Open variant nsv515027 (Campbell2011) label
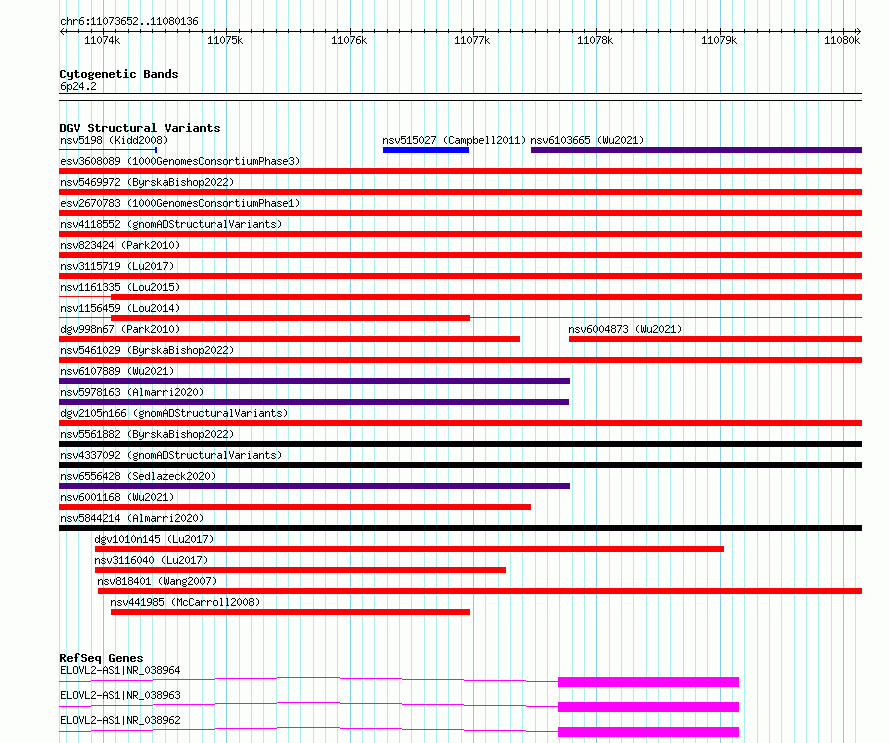 pyautogui.click(x=454, y=140)
